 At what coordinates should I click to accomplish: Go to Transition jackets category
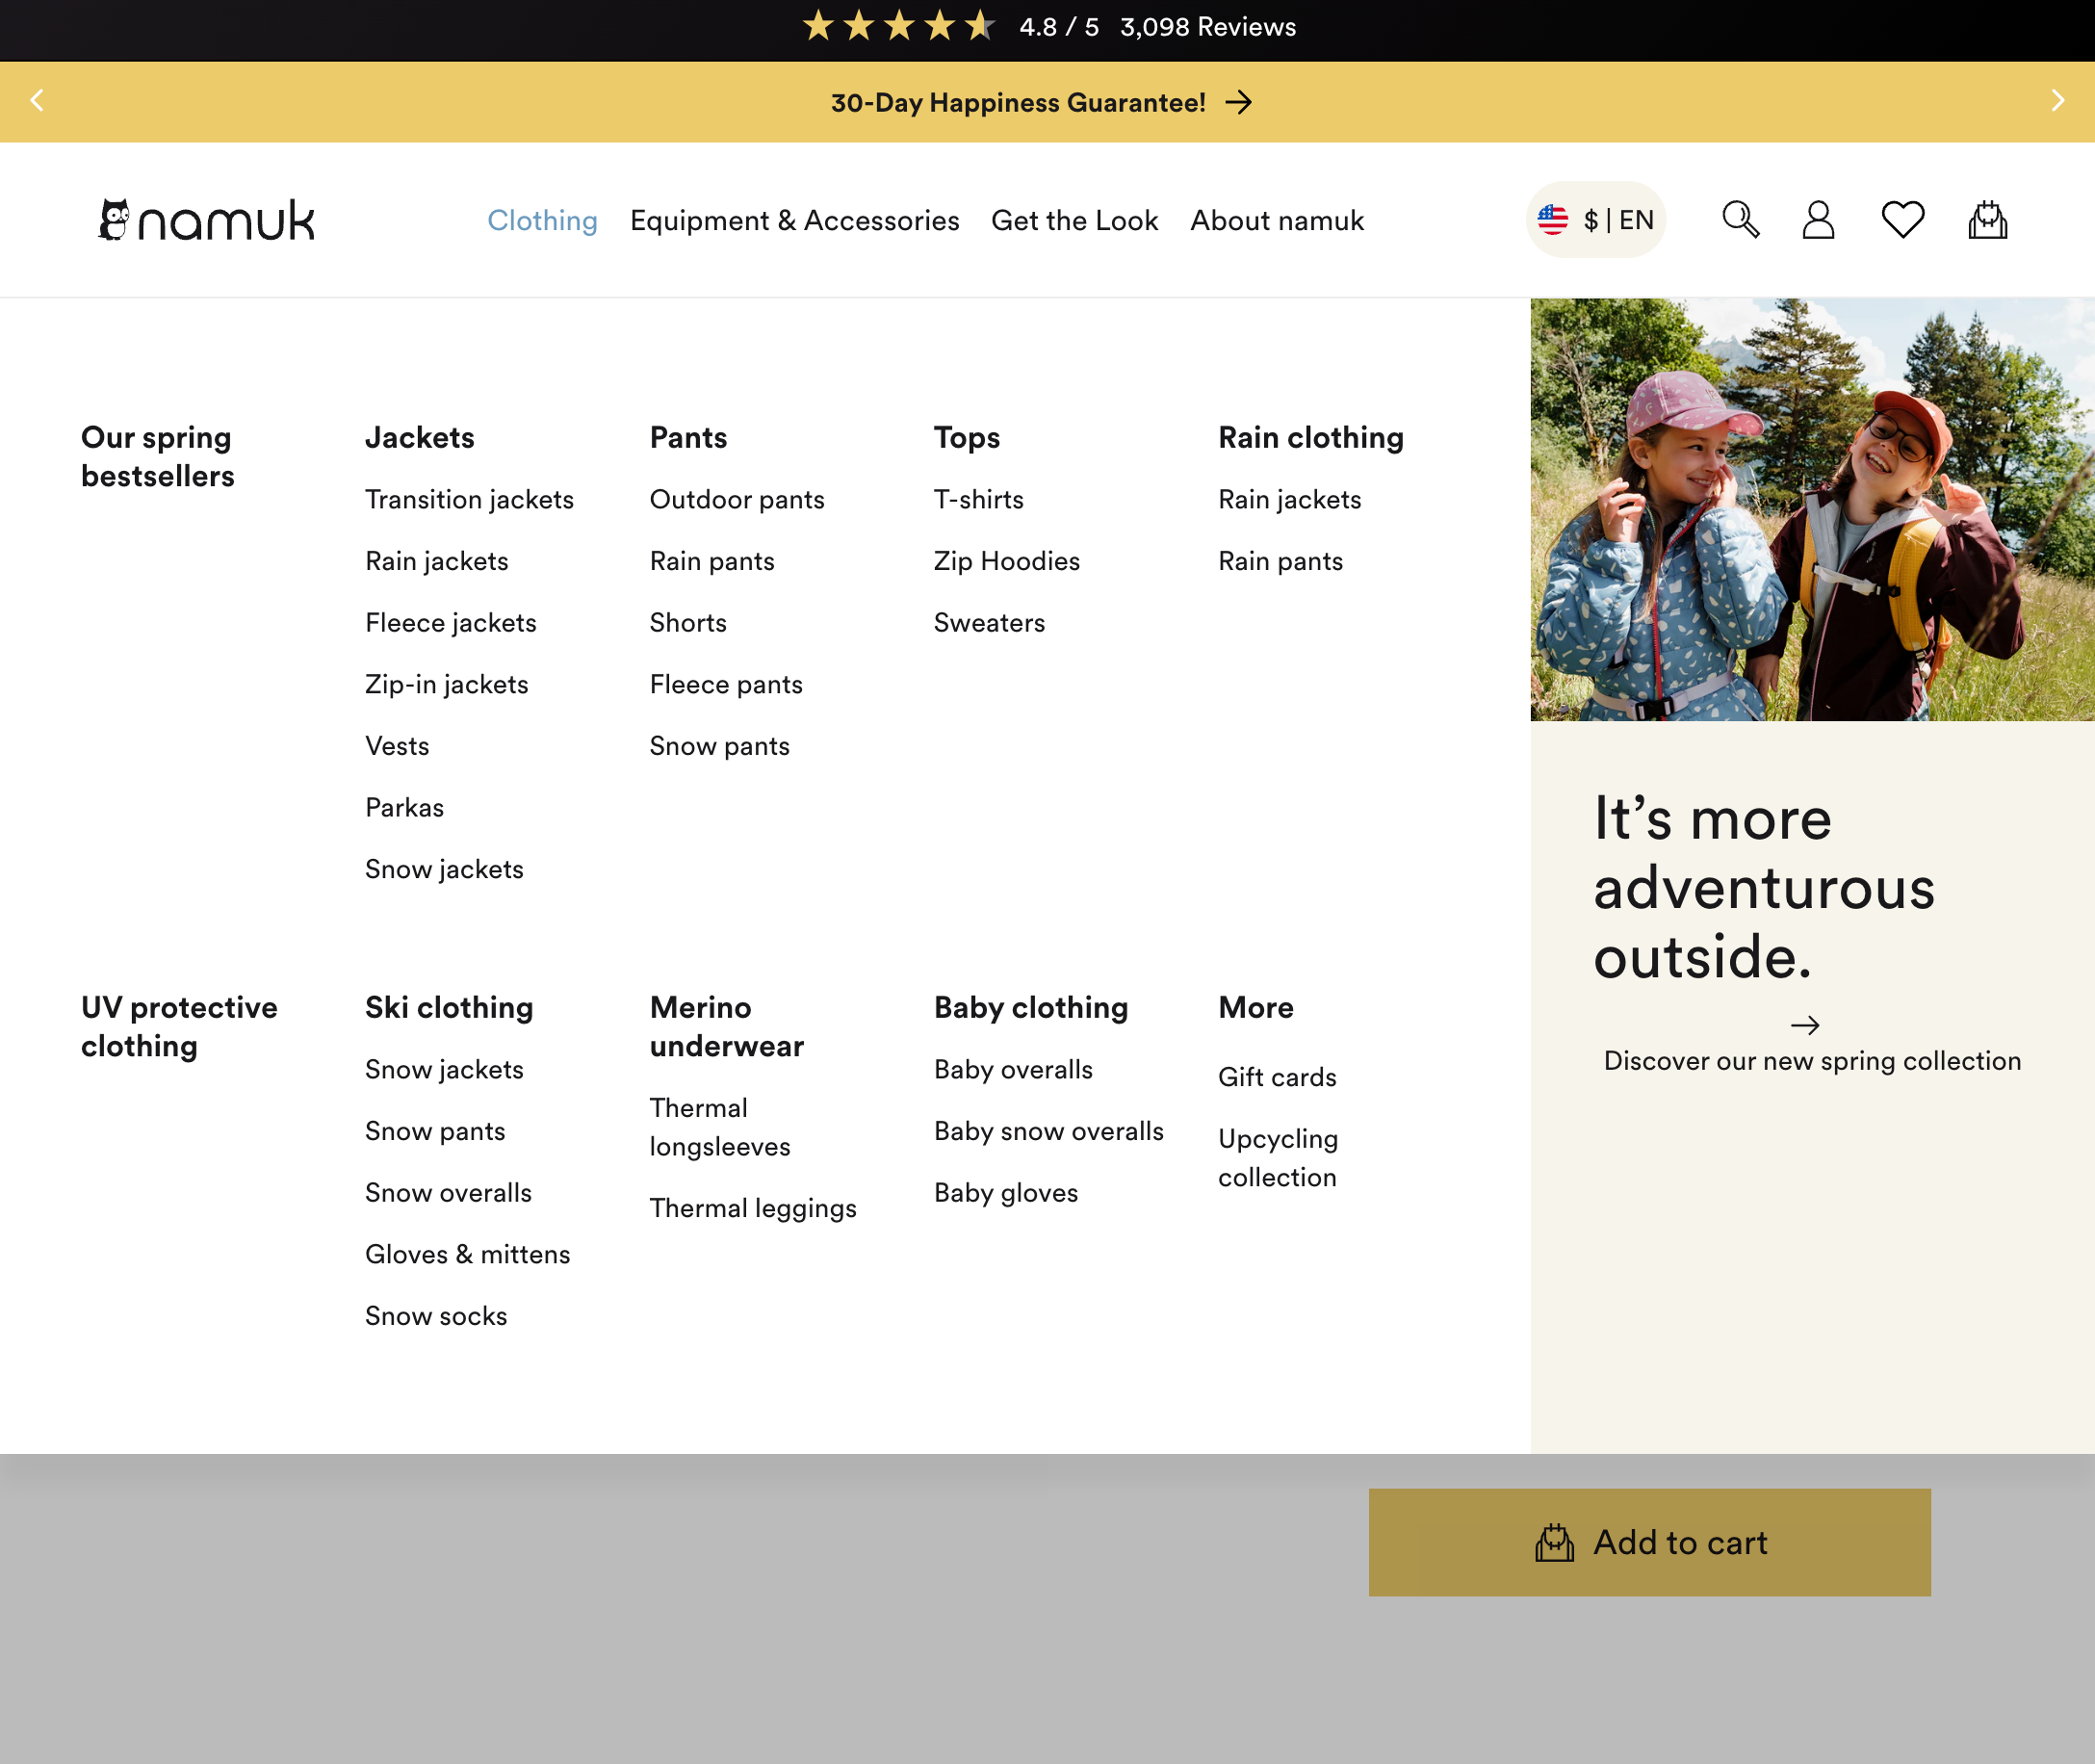[x=469, y=499]
